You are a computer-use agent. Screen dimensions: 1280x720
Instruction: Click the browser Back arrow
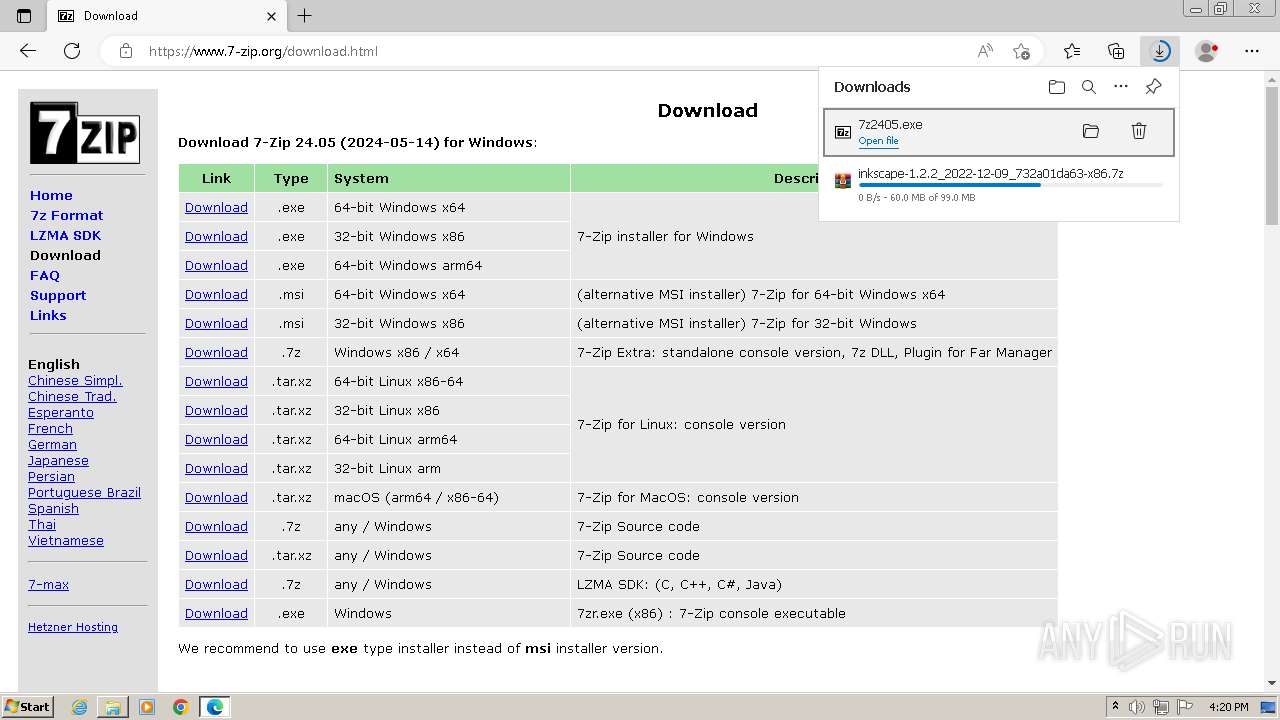tap(28, 51)
